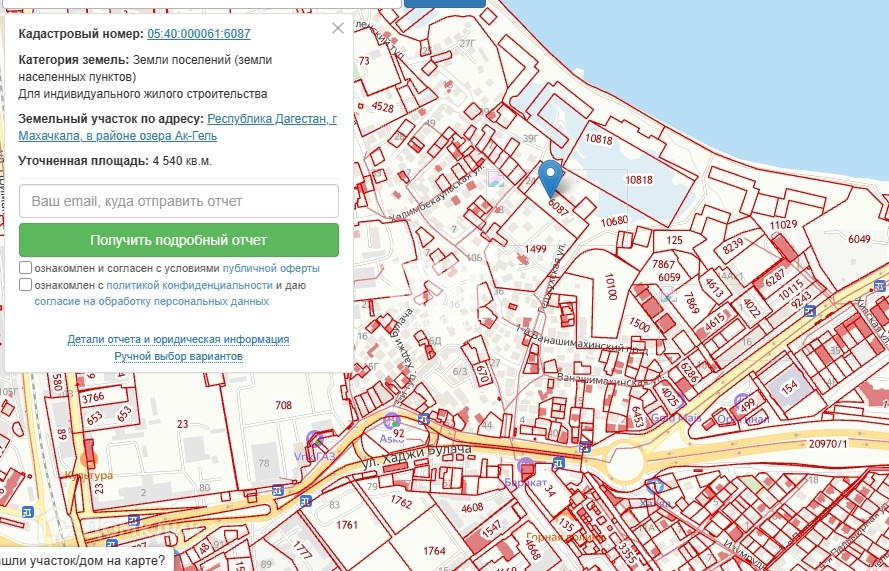Image resolution: width=889 pixels, height=571 pixels.
Task: Click the Баракат place marker icon
Action: coord(525,465)
